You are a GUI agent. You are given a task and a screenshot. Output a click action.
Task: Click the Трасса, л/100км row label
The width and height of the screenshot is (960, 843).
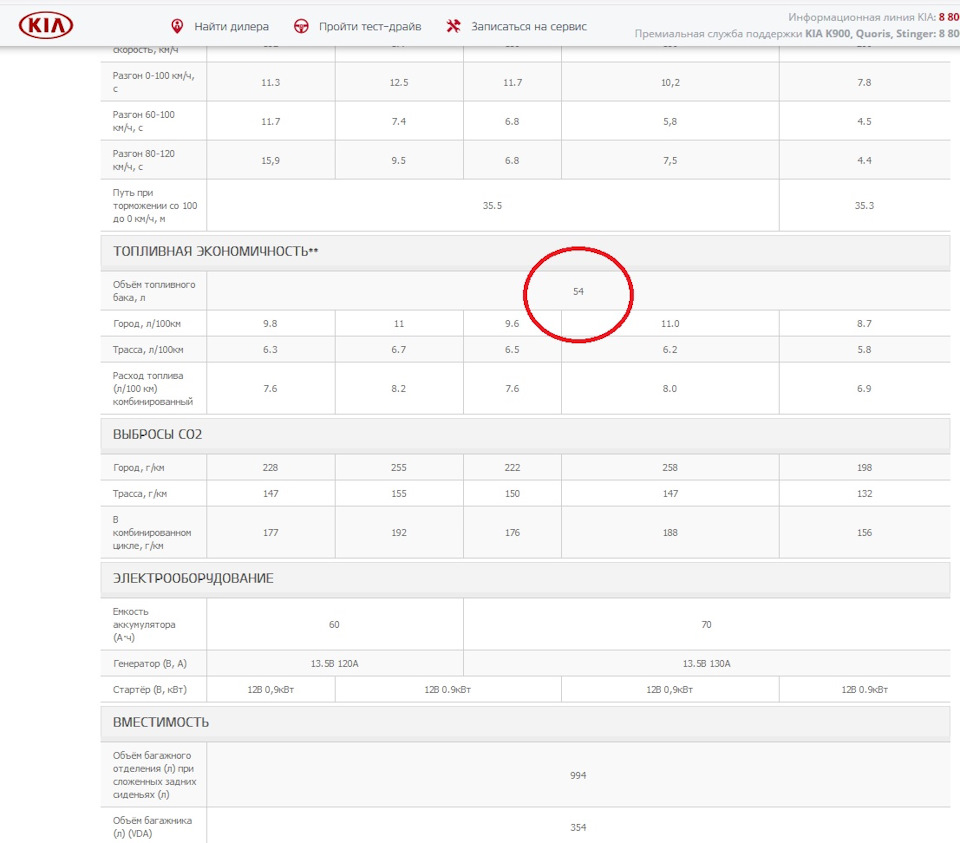(x=148, y=350)
